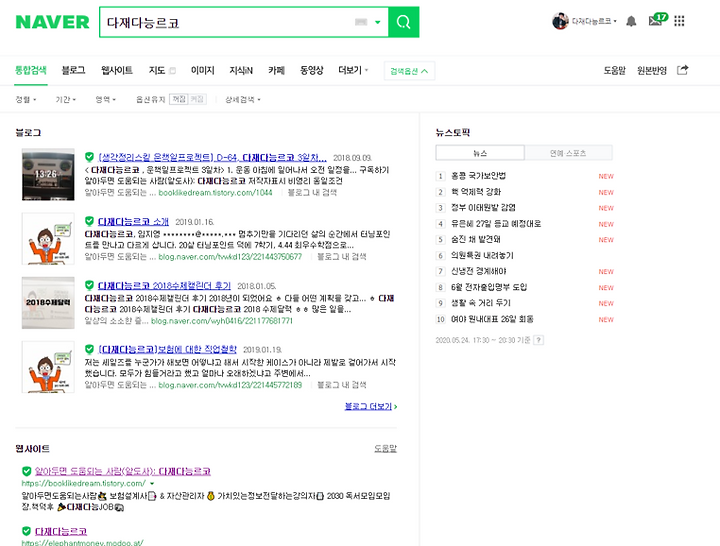Click the shield icon beside 2018수제캘린더 후기
Viewport: 720px width, 546px height.
tap(90, 285)
